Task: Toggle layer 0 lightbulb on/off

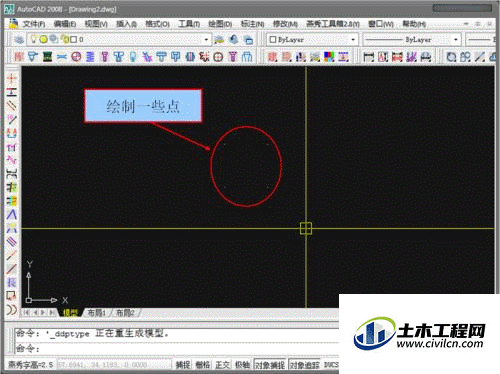Action: 34,39
